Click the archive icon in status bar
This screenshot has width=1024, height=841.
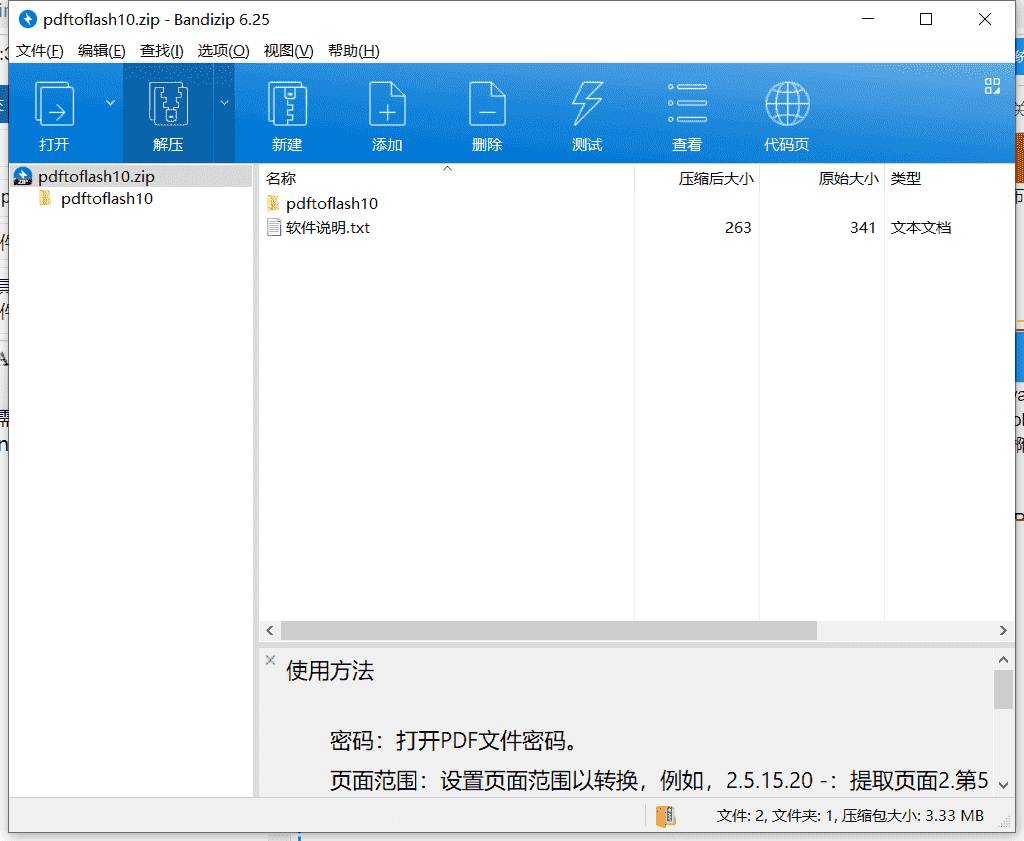tap(665, 816)
